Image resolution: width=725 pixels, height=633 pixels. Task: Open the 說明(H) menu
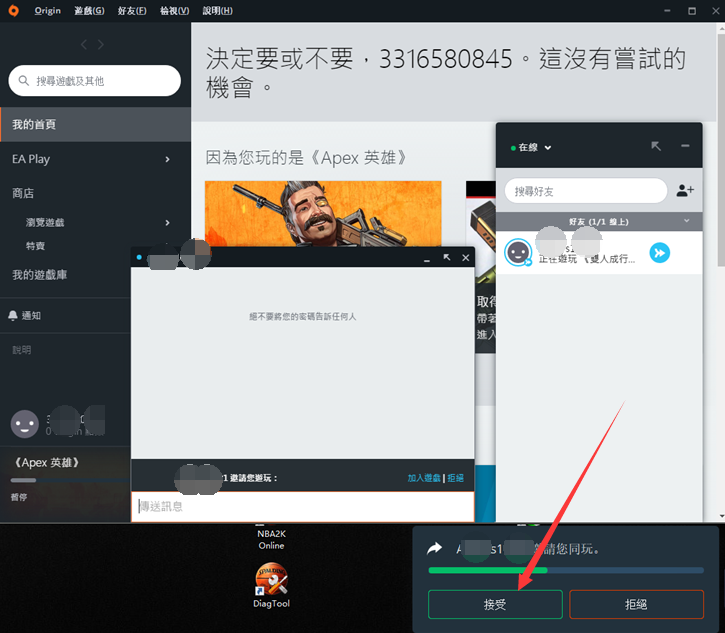(217, 10)
